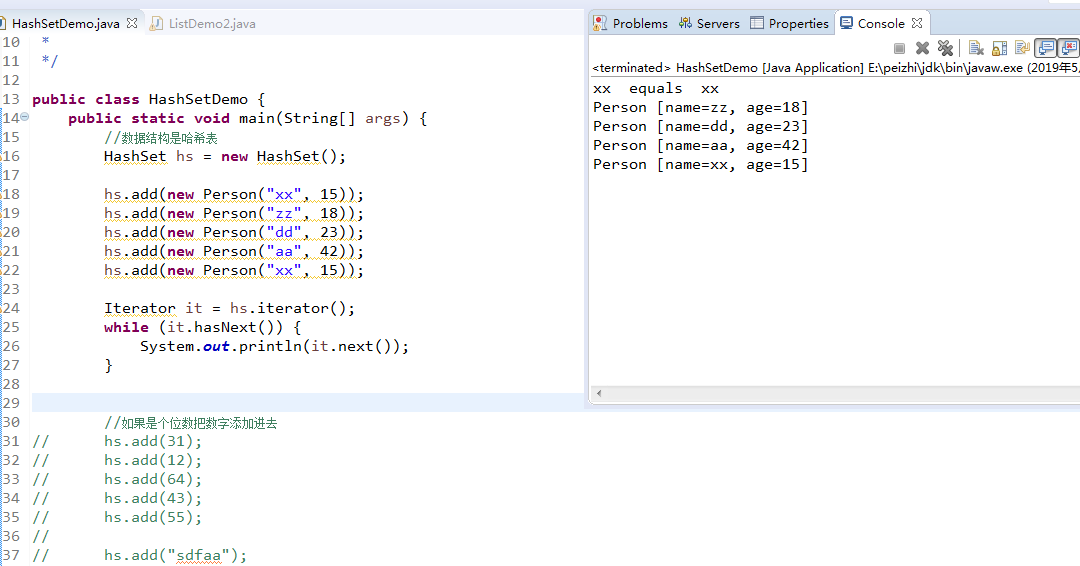Screen dimensions: 1080x566
Task: Click commented line 'hs.add(55);'
Action: click(153, 517)
